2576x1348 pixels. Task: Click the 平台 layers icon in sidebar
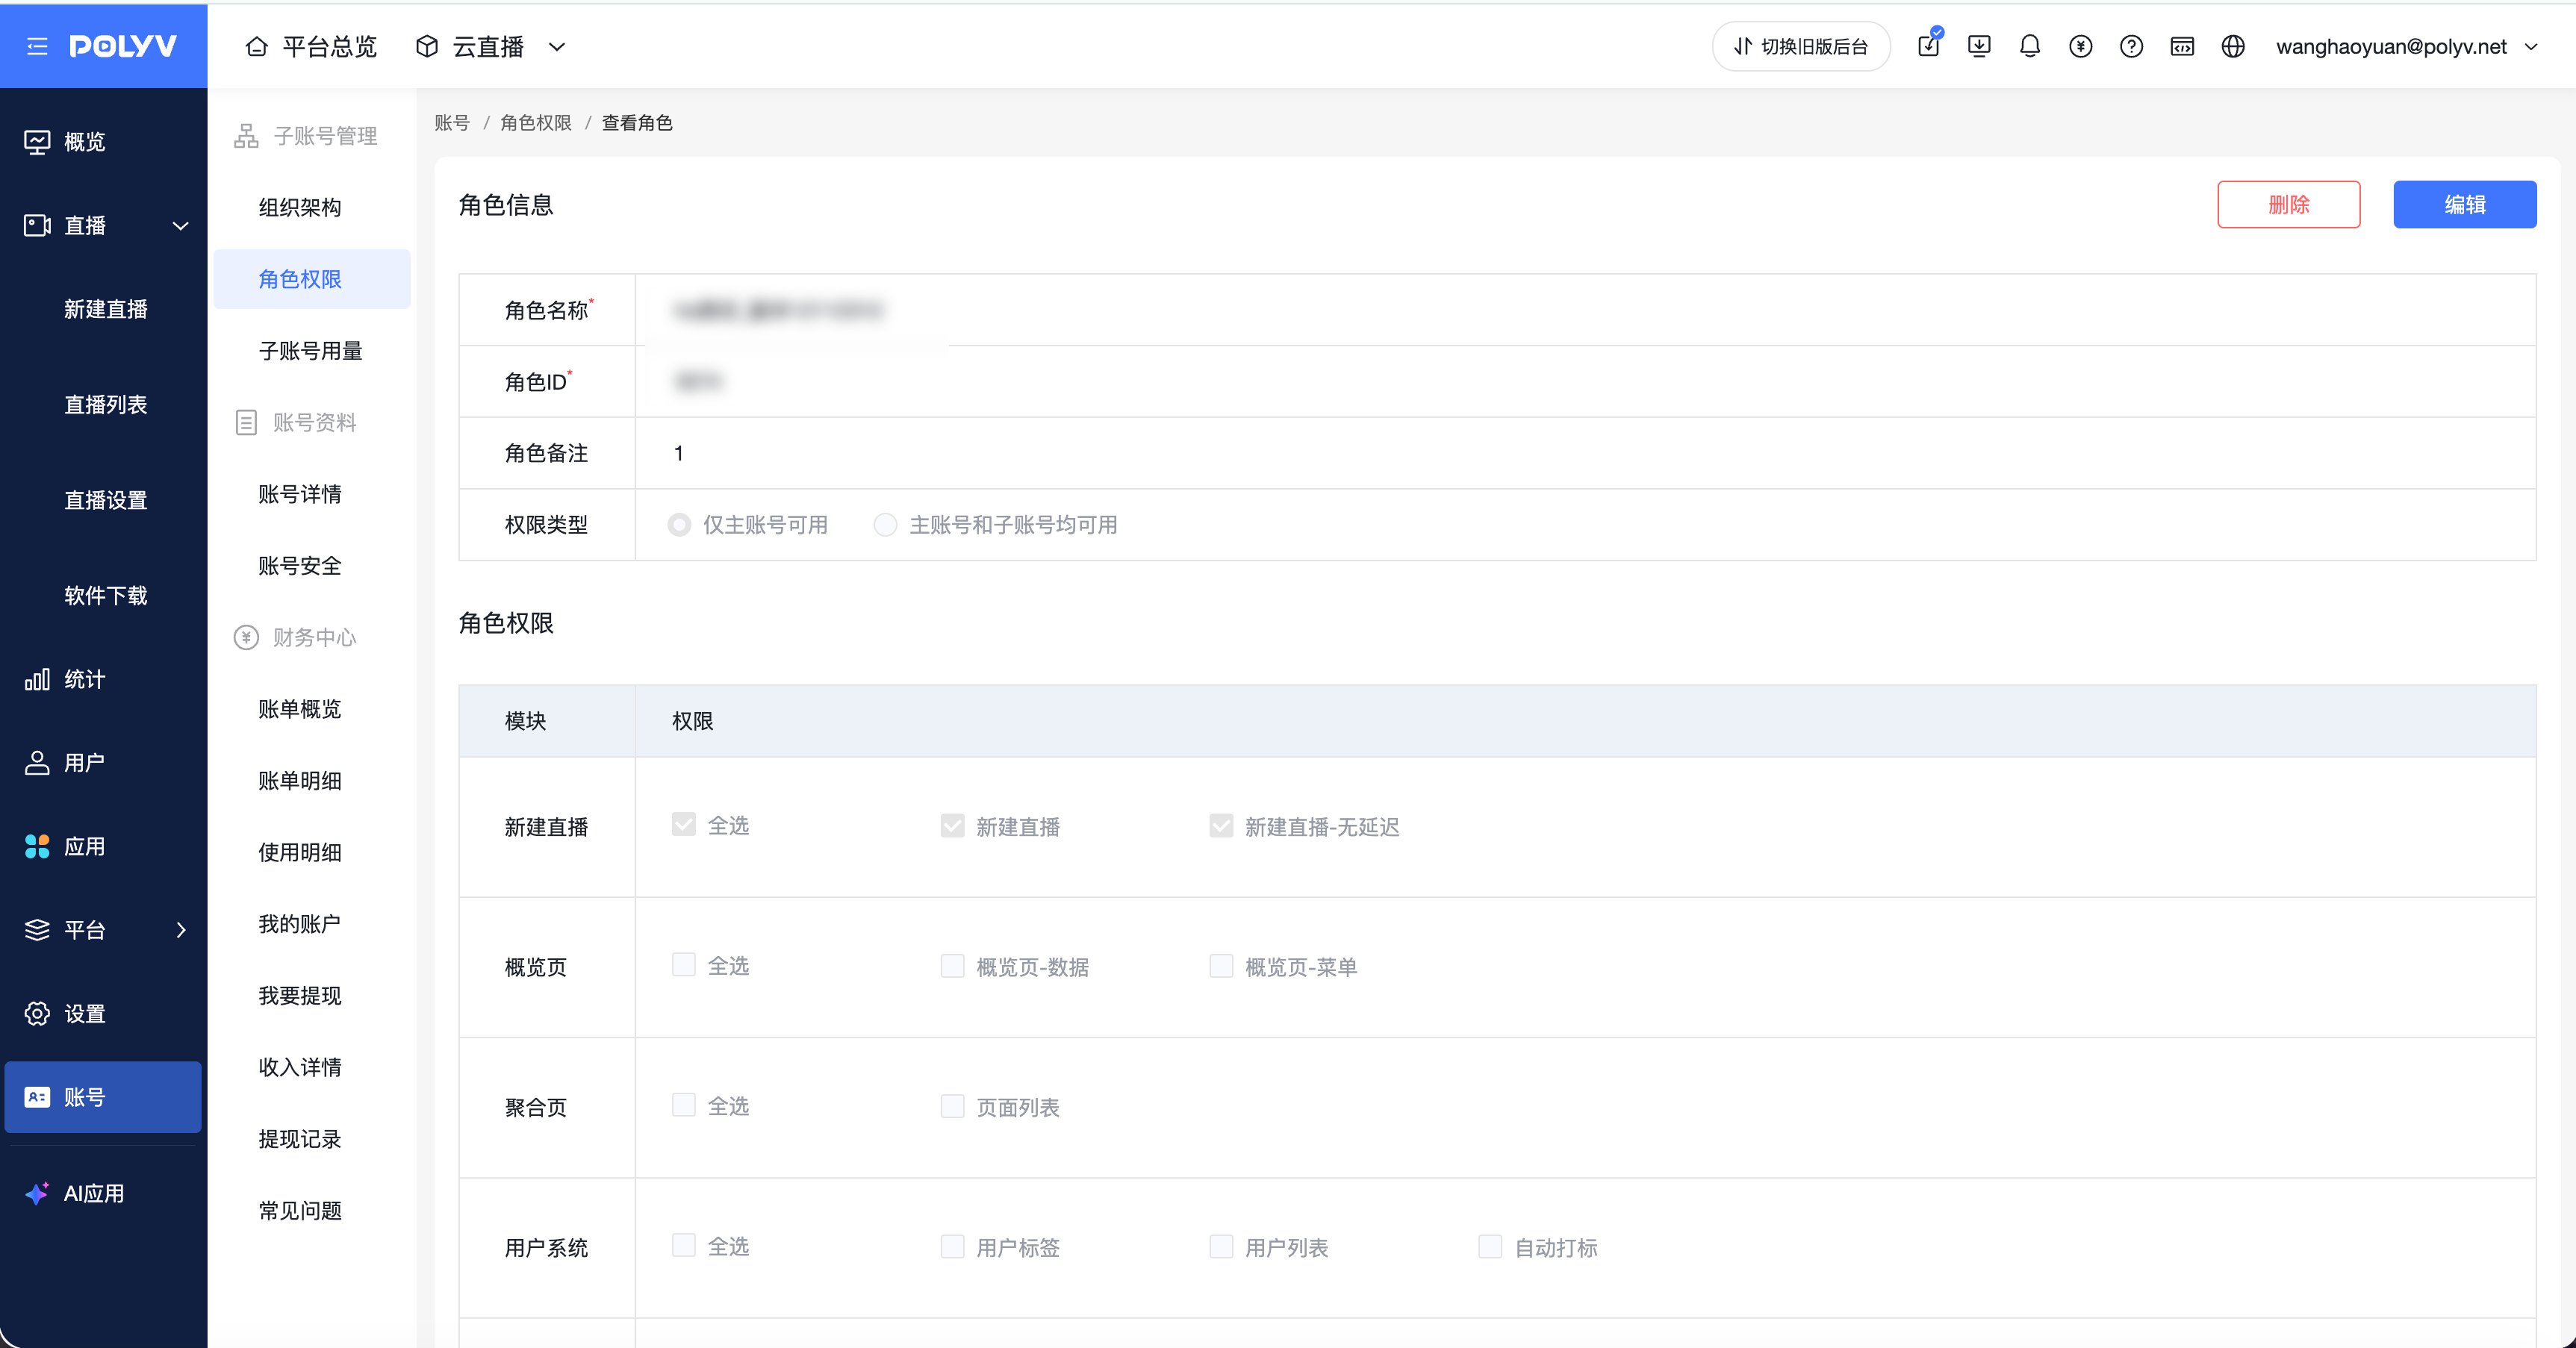[x=37, y=930]
